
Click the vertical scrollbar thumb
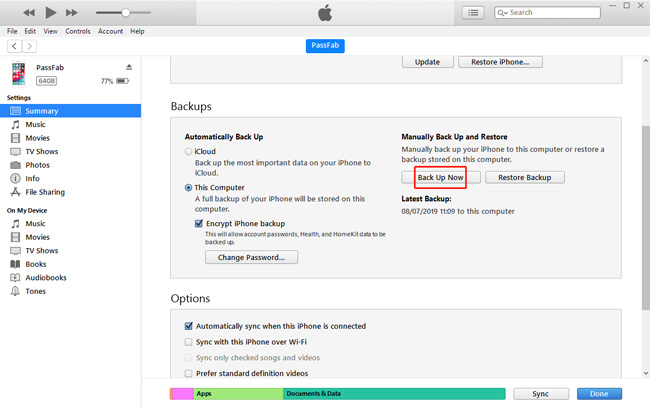(645, 218)
